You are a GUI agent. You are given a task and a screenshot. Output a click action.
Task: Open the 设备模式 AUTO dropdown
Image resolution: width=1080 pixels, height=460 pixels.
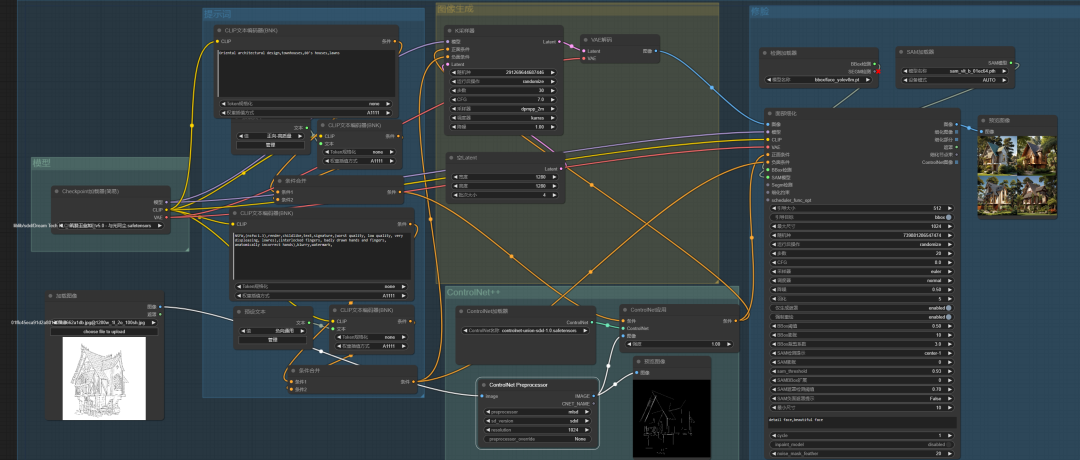(x=955, y=79)
